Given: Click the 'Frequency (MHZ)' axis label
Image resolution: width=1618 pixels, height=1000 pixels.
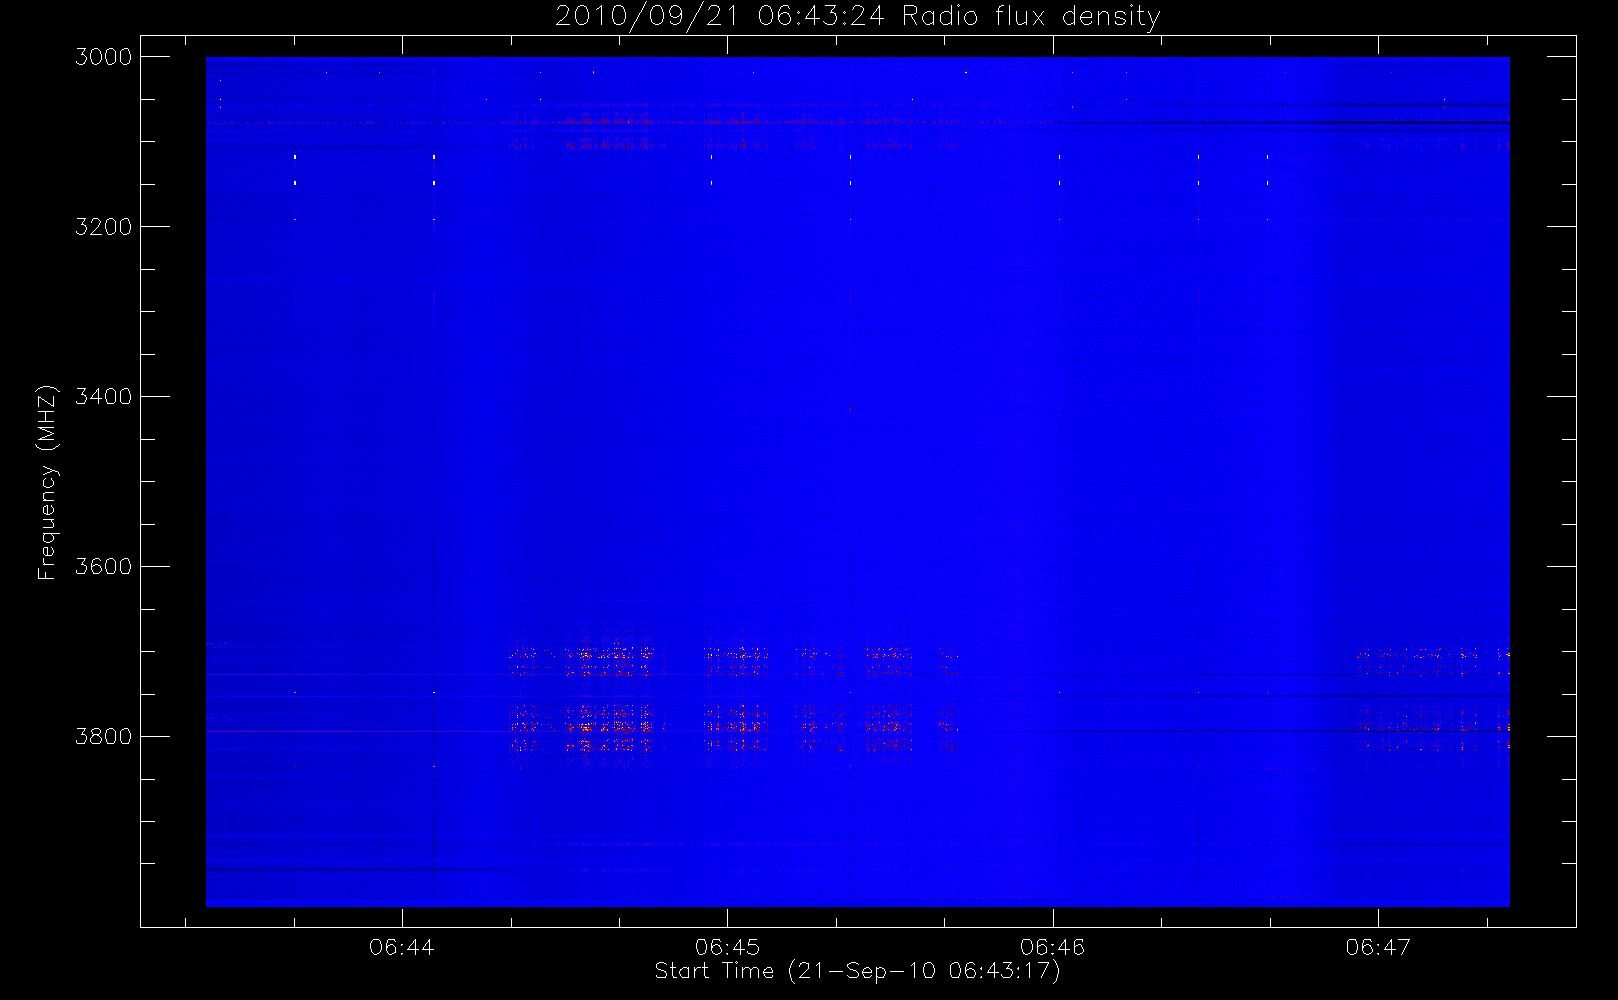Looking at the screenshot, I should (47, 482).
